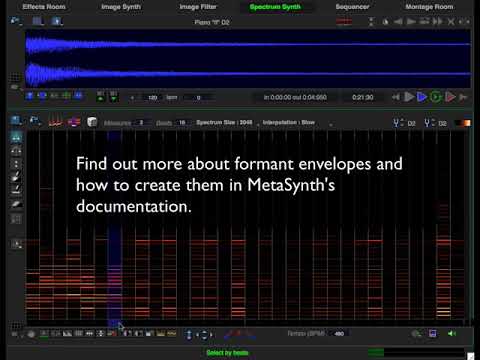Click the 3D cube render icon
The width and height of the screenshot is (480, 360).
pos(92,122)
